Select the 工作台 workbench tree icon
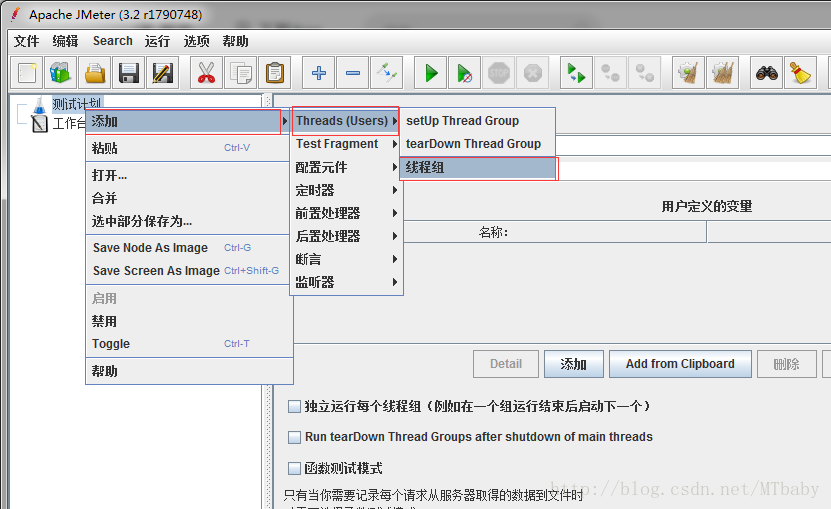Image resolution: width=831 pixels, height=509 pixels. tap(40, 124)
